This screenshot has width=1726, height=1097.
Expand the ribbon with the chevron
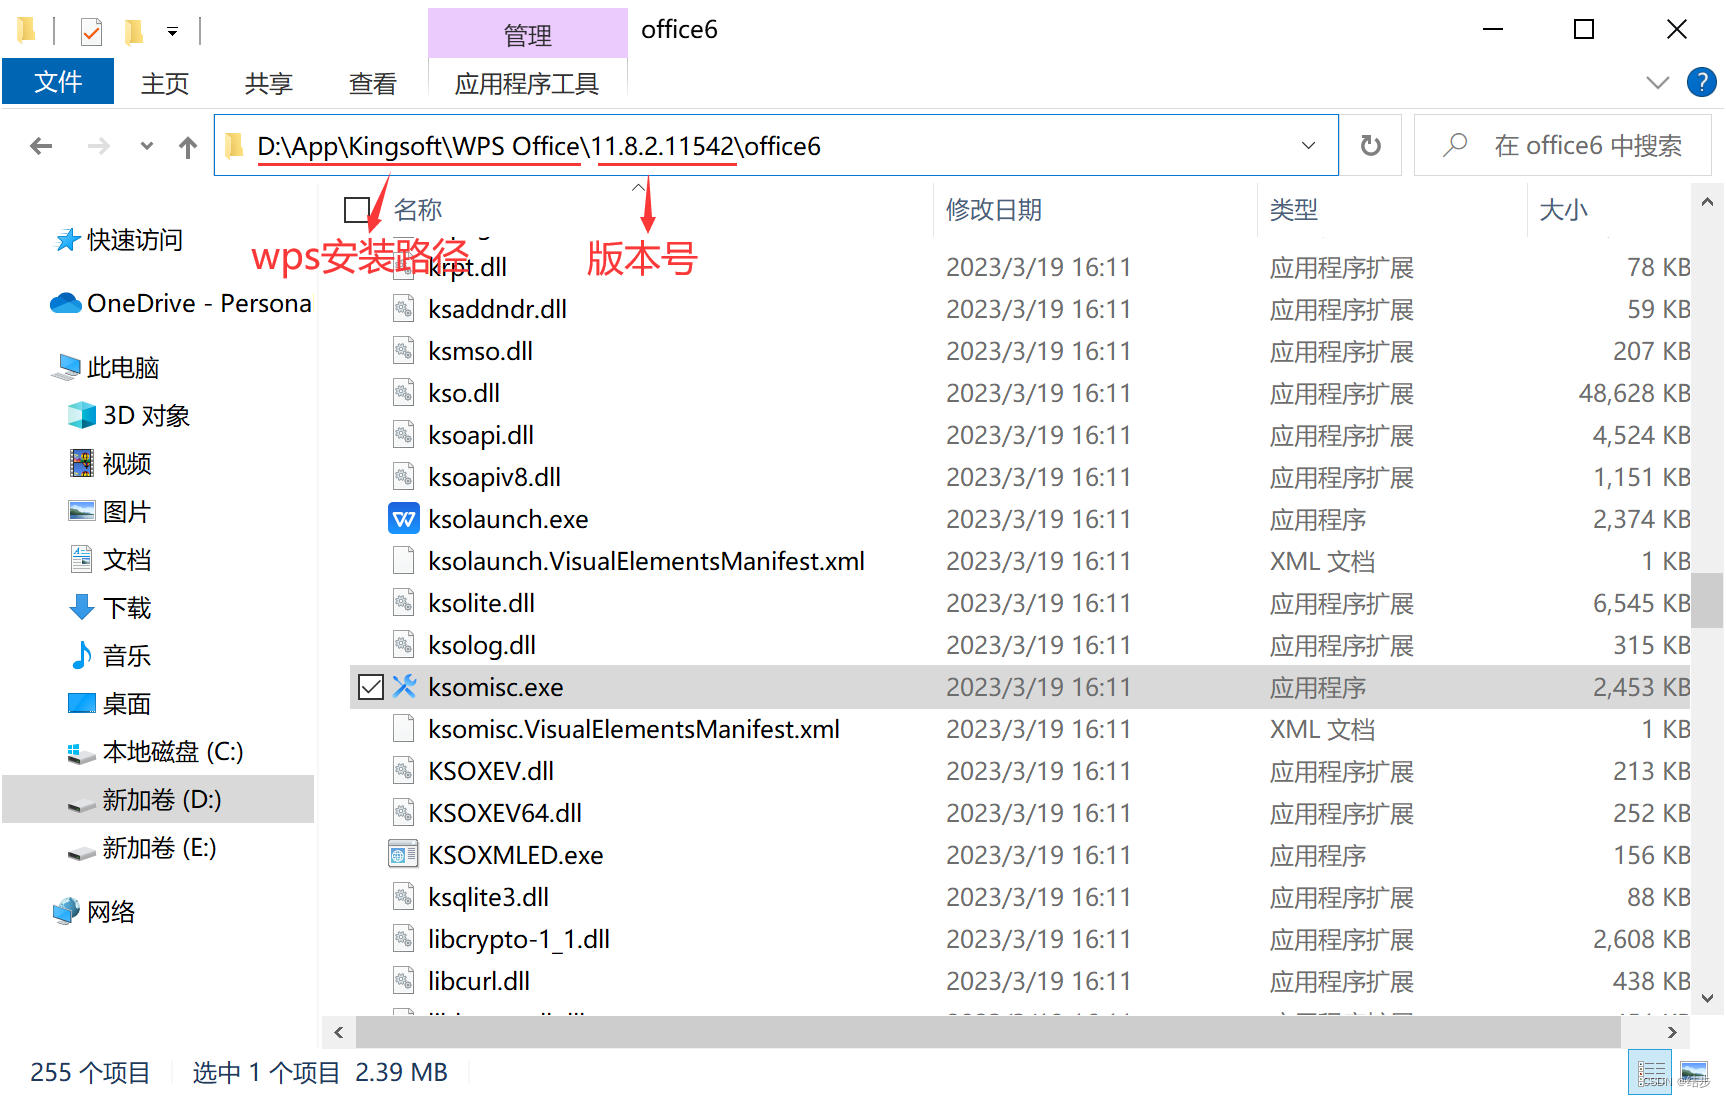pos(1658,83)
